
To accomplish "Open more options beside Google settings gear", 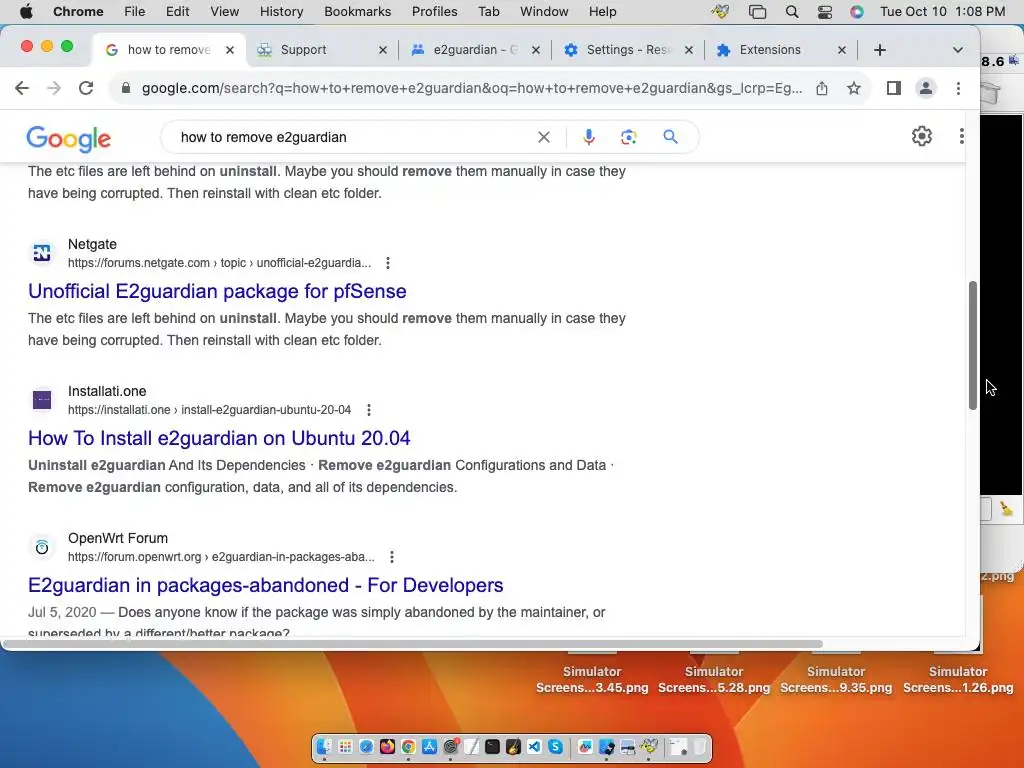I will pyautogui.click(x=961, y=136).
